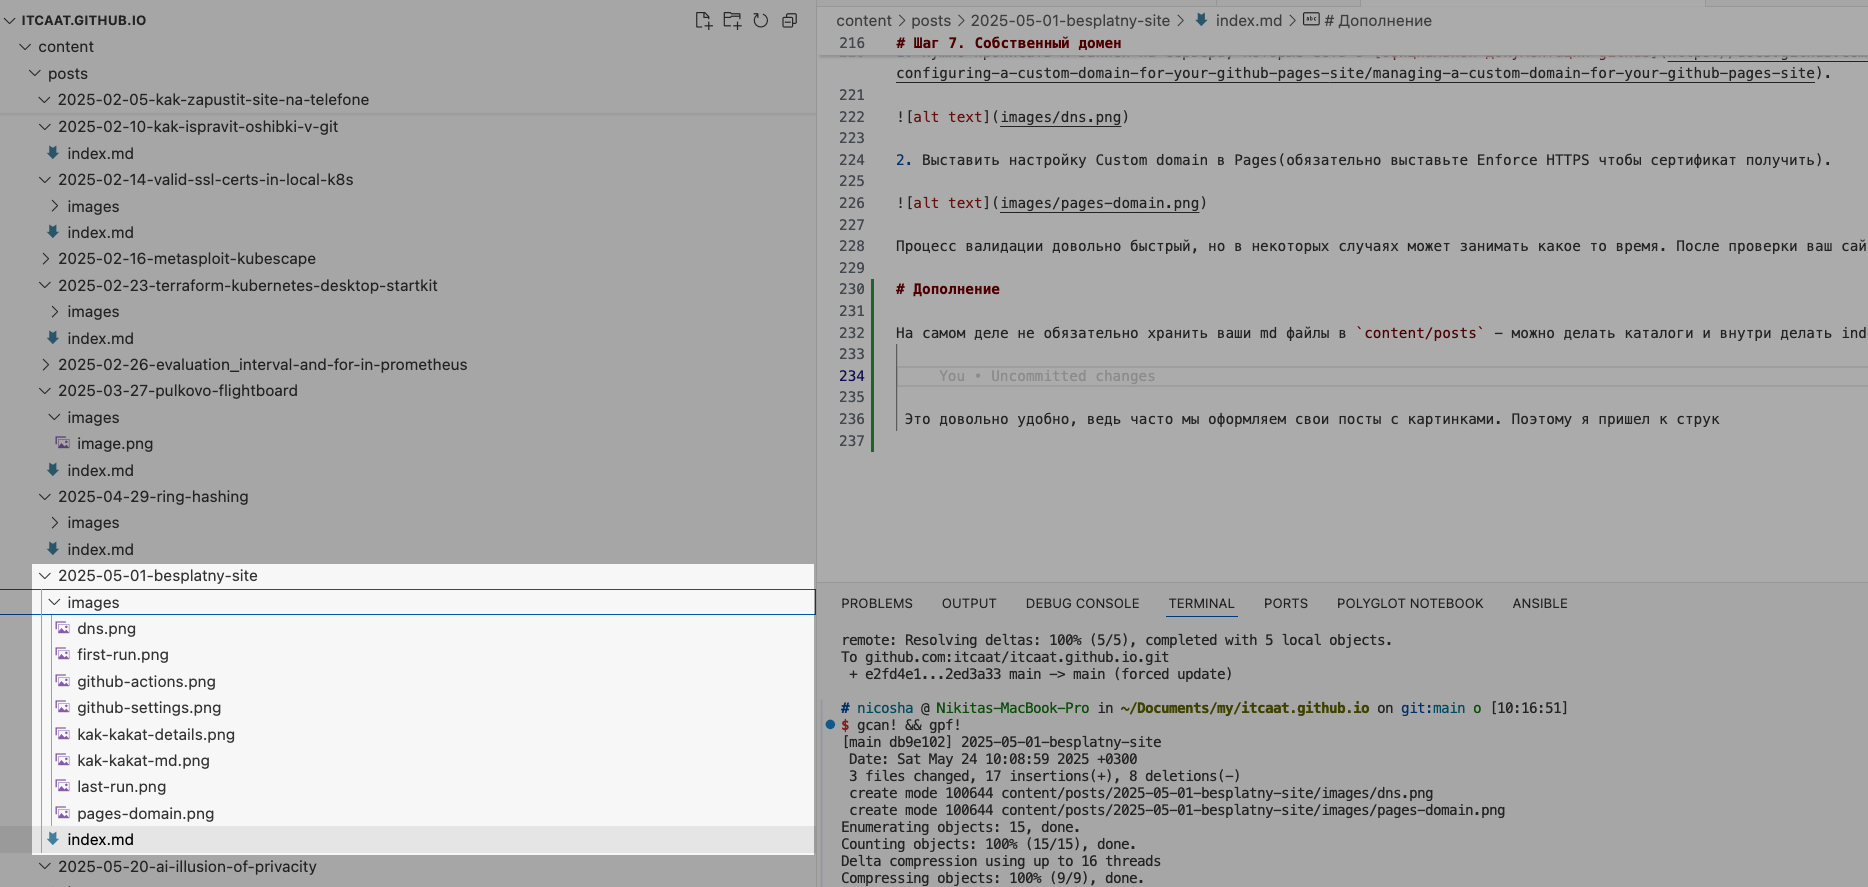Expand 2025-02-26-evaluation_interval-and-for-in-prometheus folder
Screen dimensions: 1868x887
tap(44, 364)
